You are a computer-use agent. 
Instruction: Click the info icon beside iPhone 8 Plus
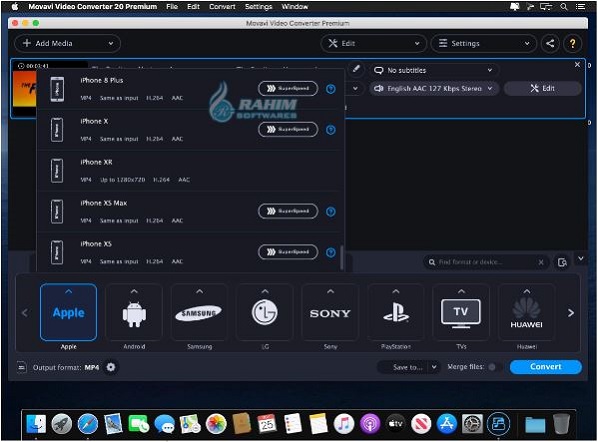(x=331, y=89)
